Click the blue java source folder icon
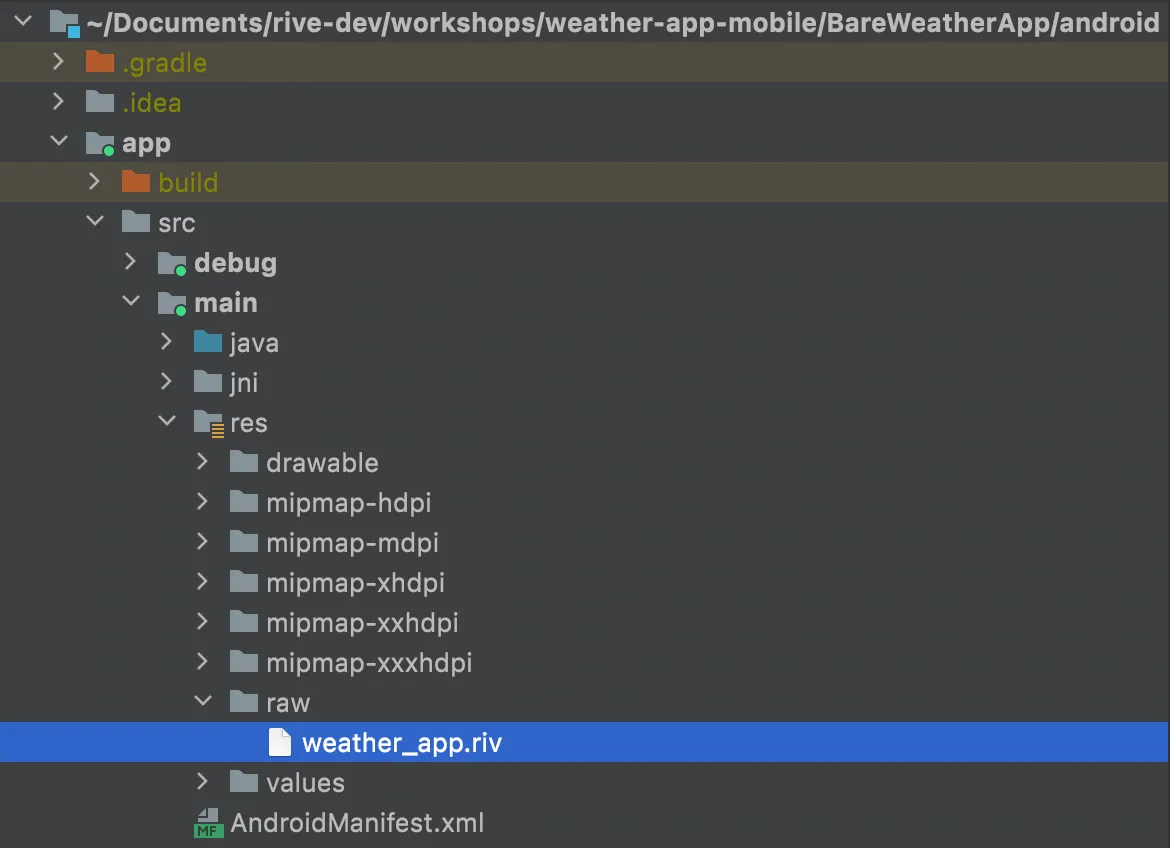1170x848 pixels. click(207, 342)
